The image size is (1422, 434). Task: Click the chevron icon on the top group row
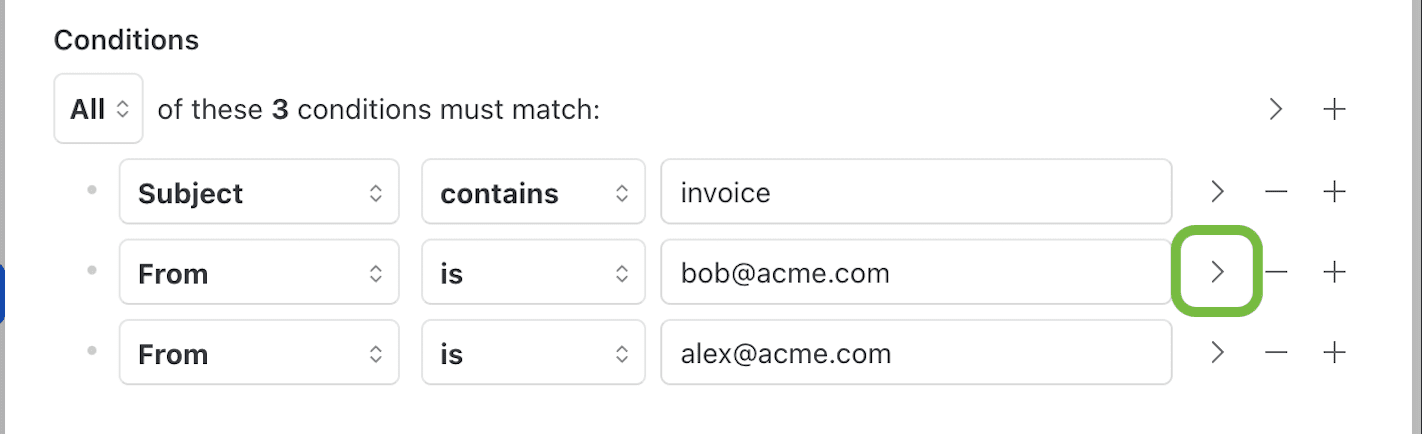[x=1275, y=109]
